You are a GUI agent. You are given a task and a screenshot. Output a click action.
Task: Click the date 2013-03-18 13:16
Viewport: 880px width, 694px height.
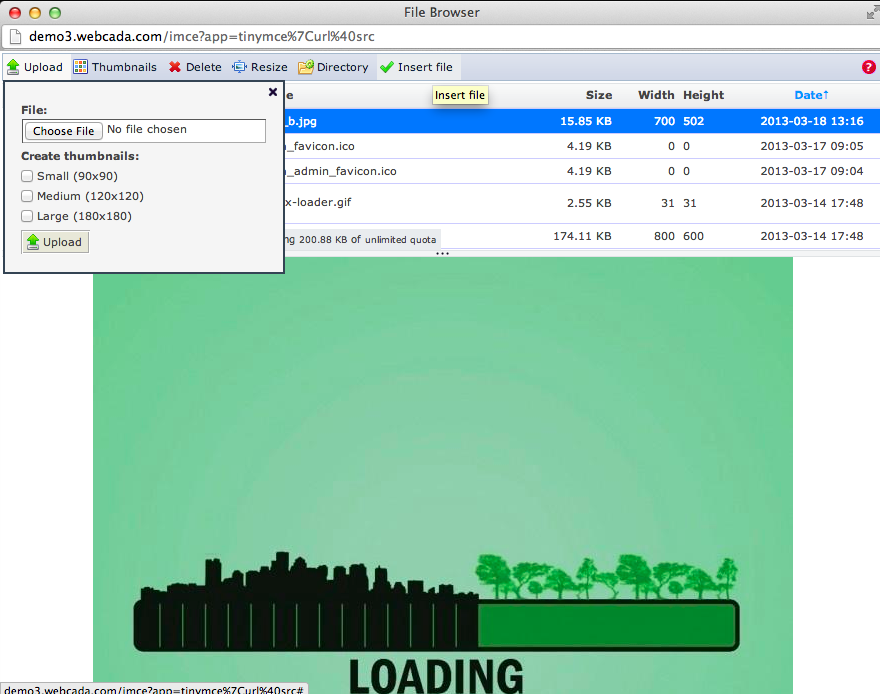click(812, 121)
